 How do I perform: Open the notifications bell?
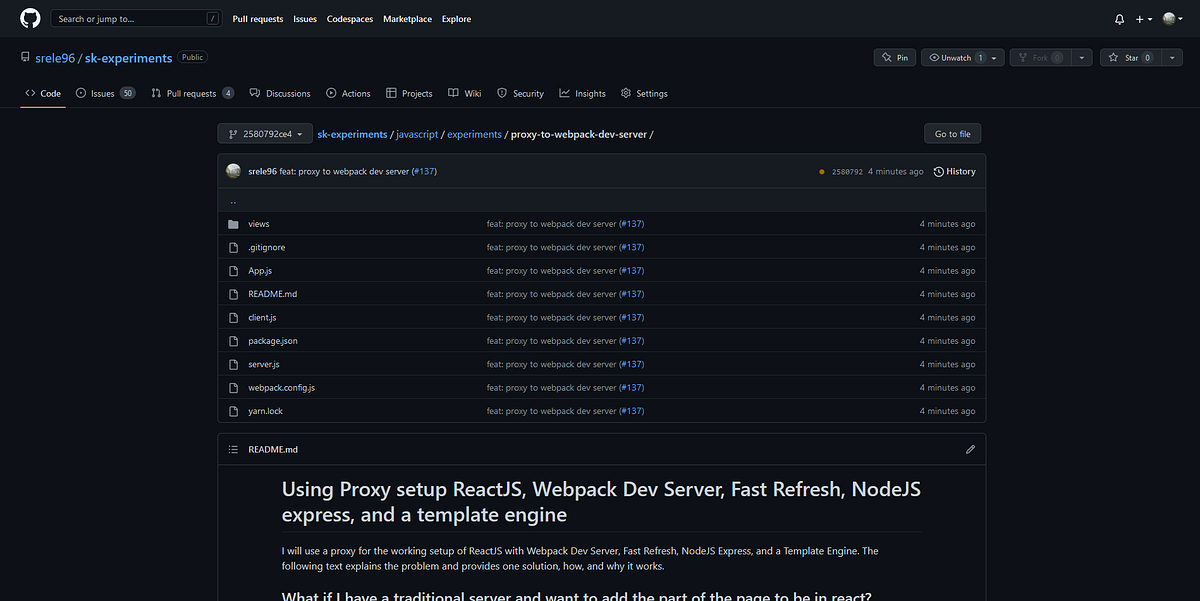pyautogui.click(x=1119, y=19)
